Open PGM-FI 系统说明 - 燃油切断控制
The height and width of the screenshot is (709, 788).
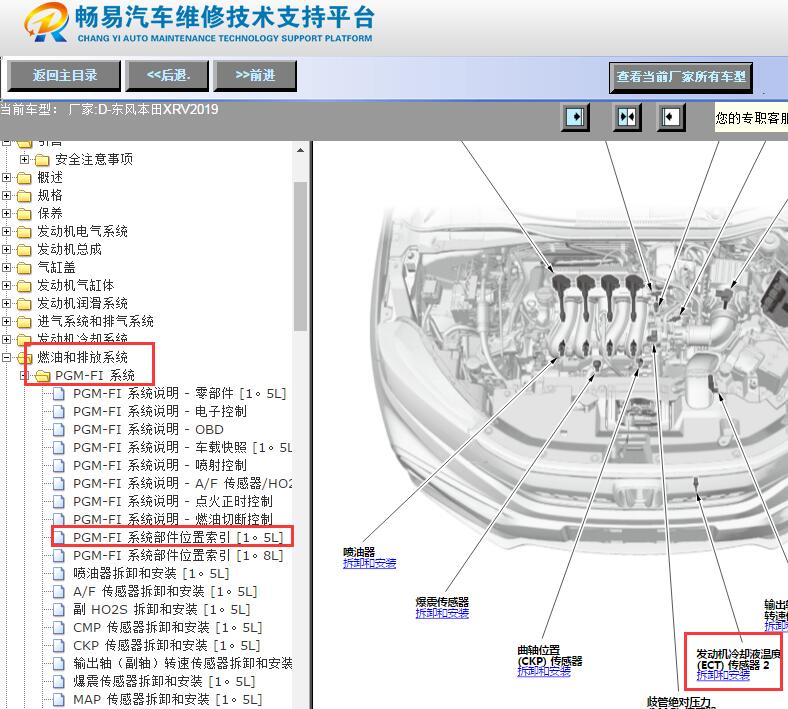pyautogui.click(x=173, y=519)
